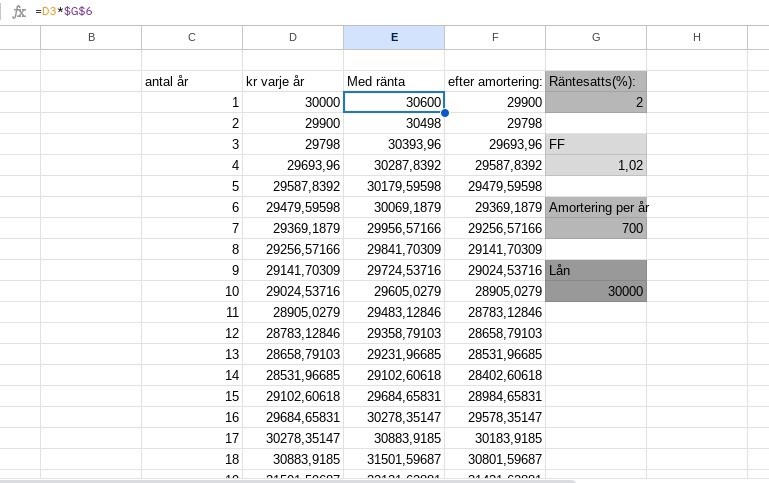The image size is (769, 483).
Task: Click the 'antal år' header cell
Action: click(x=192, y=81)
